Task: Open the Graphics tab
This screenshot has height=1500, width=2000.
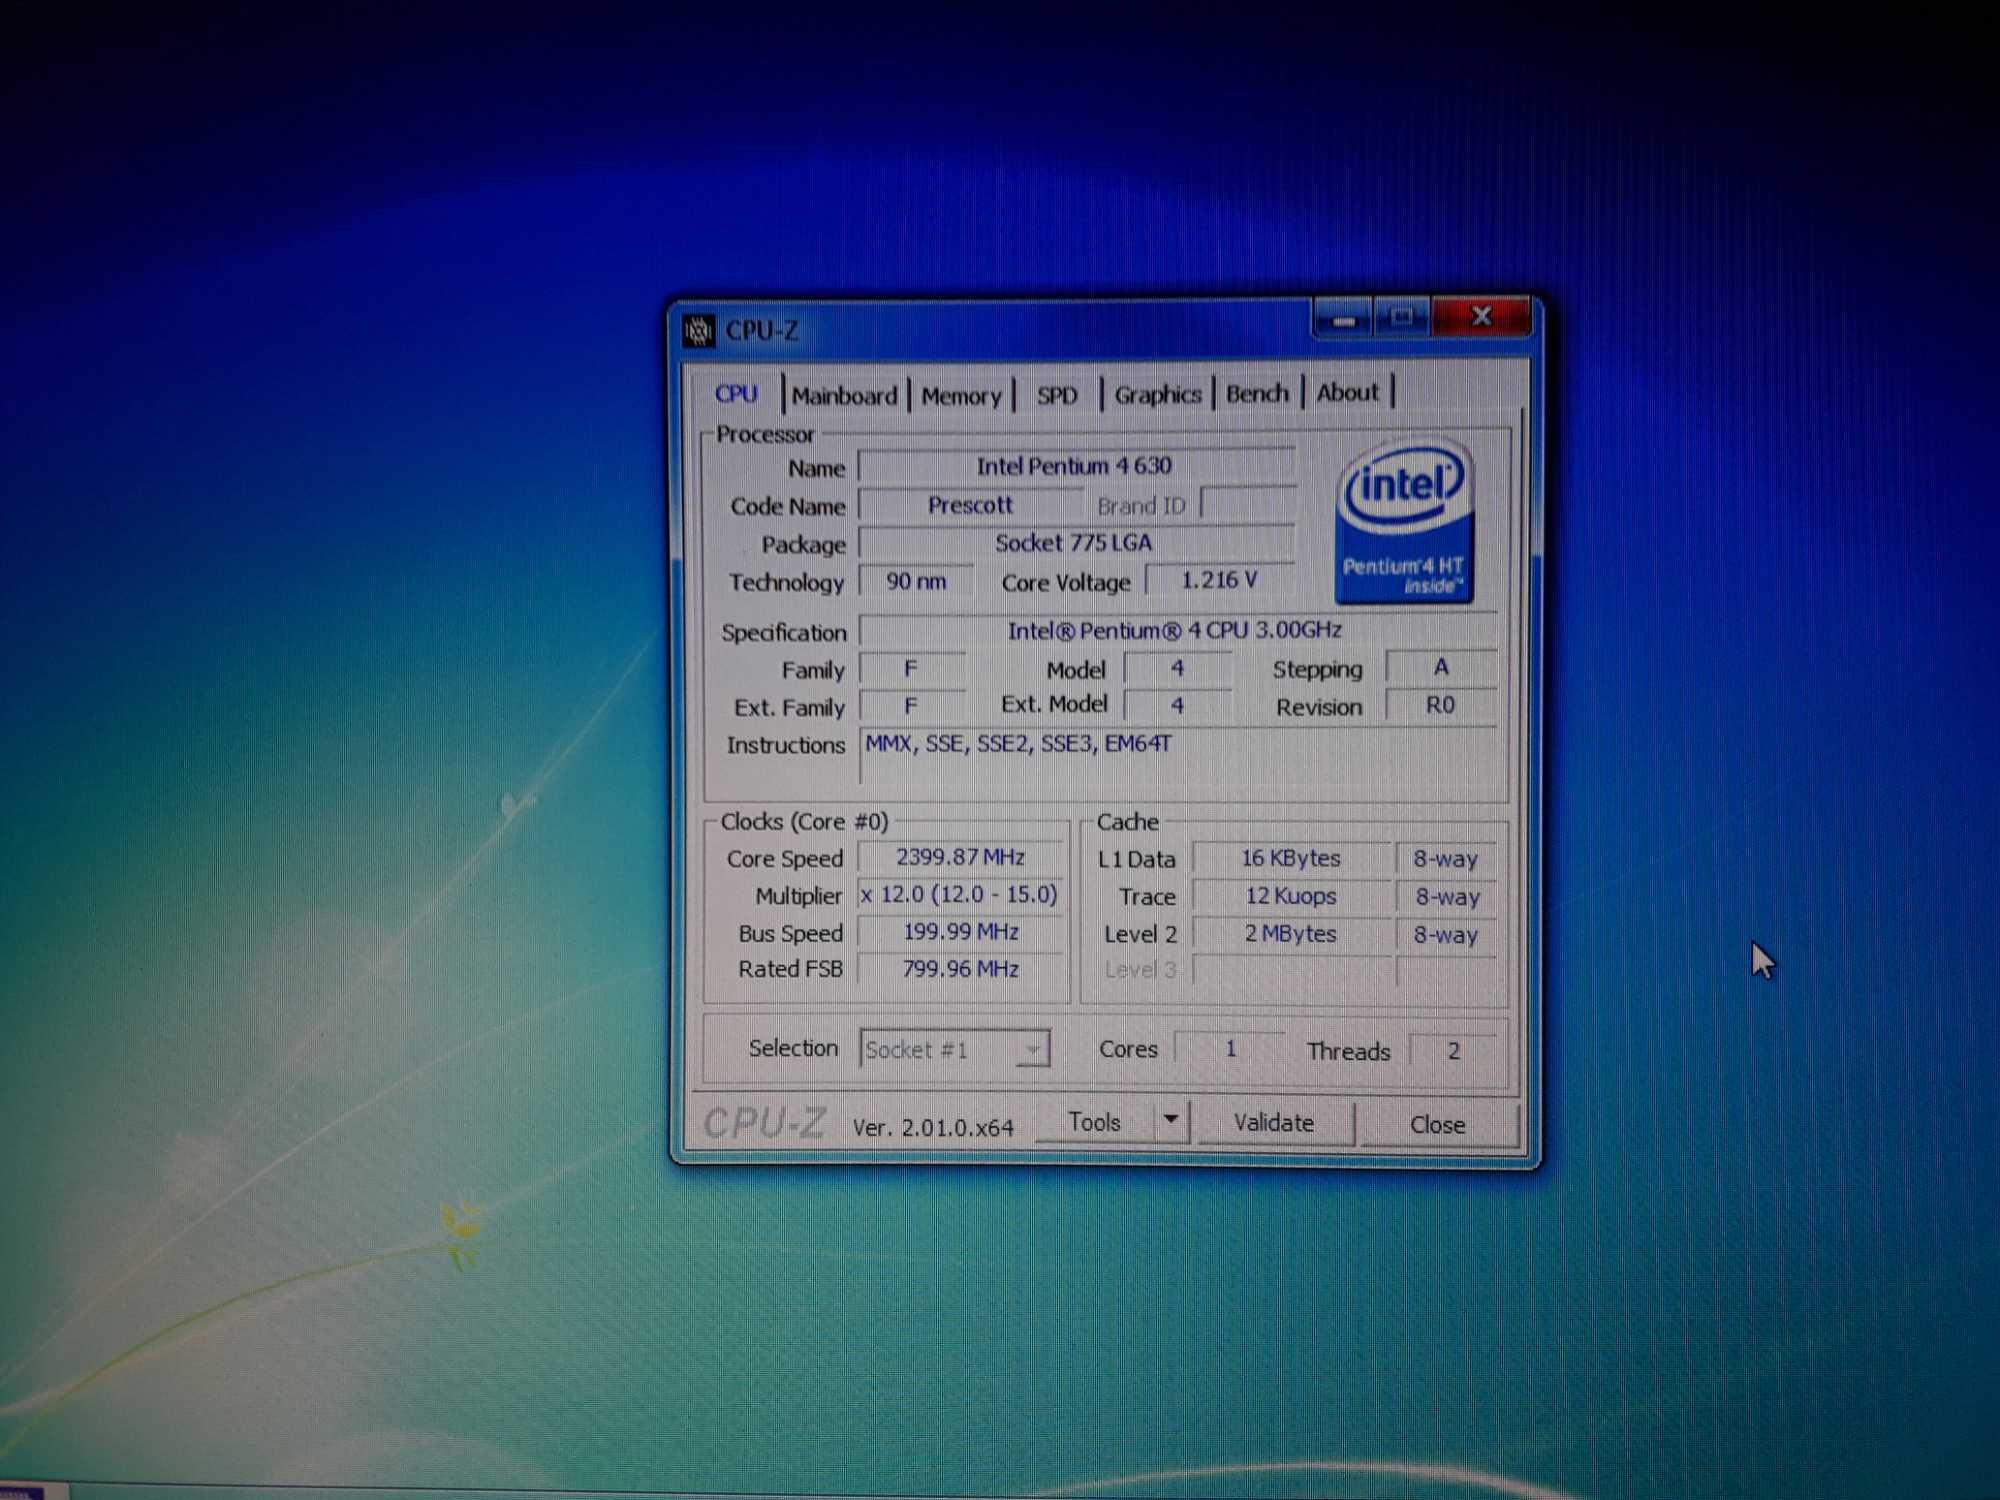Action: [1157, 394]
